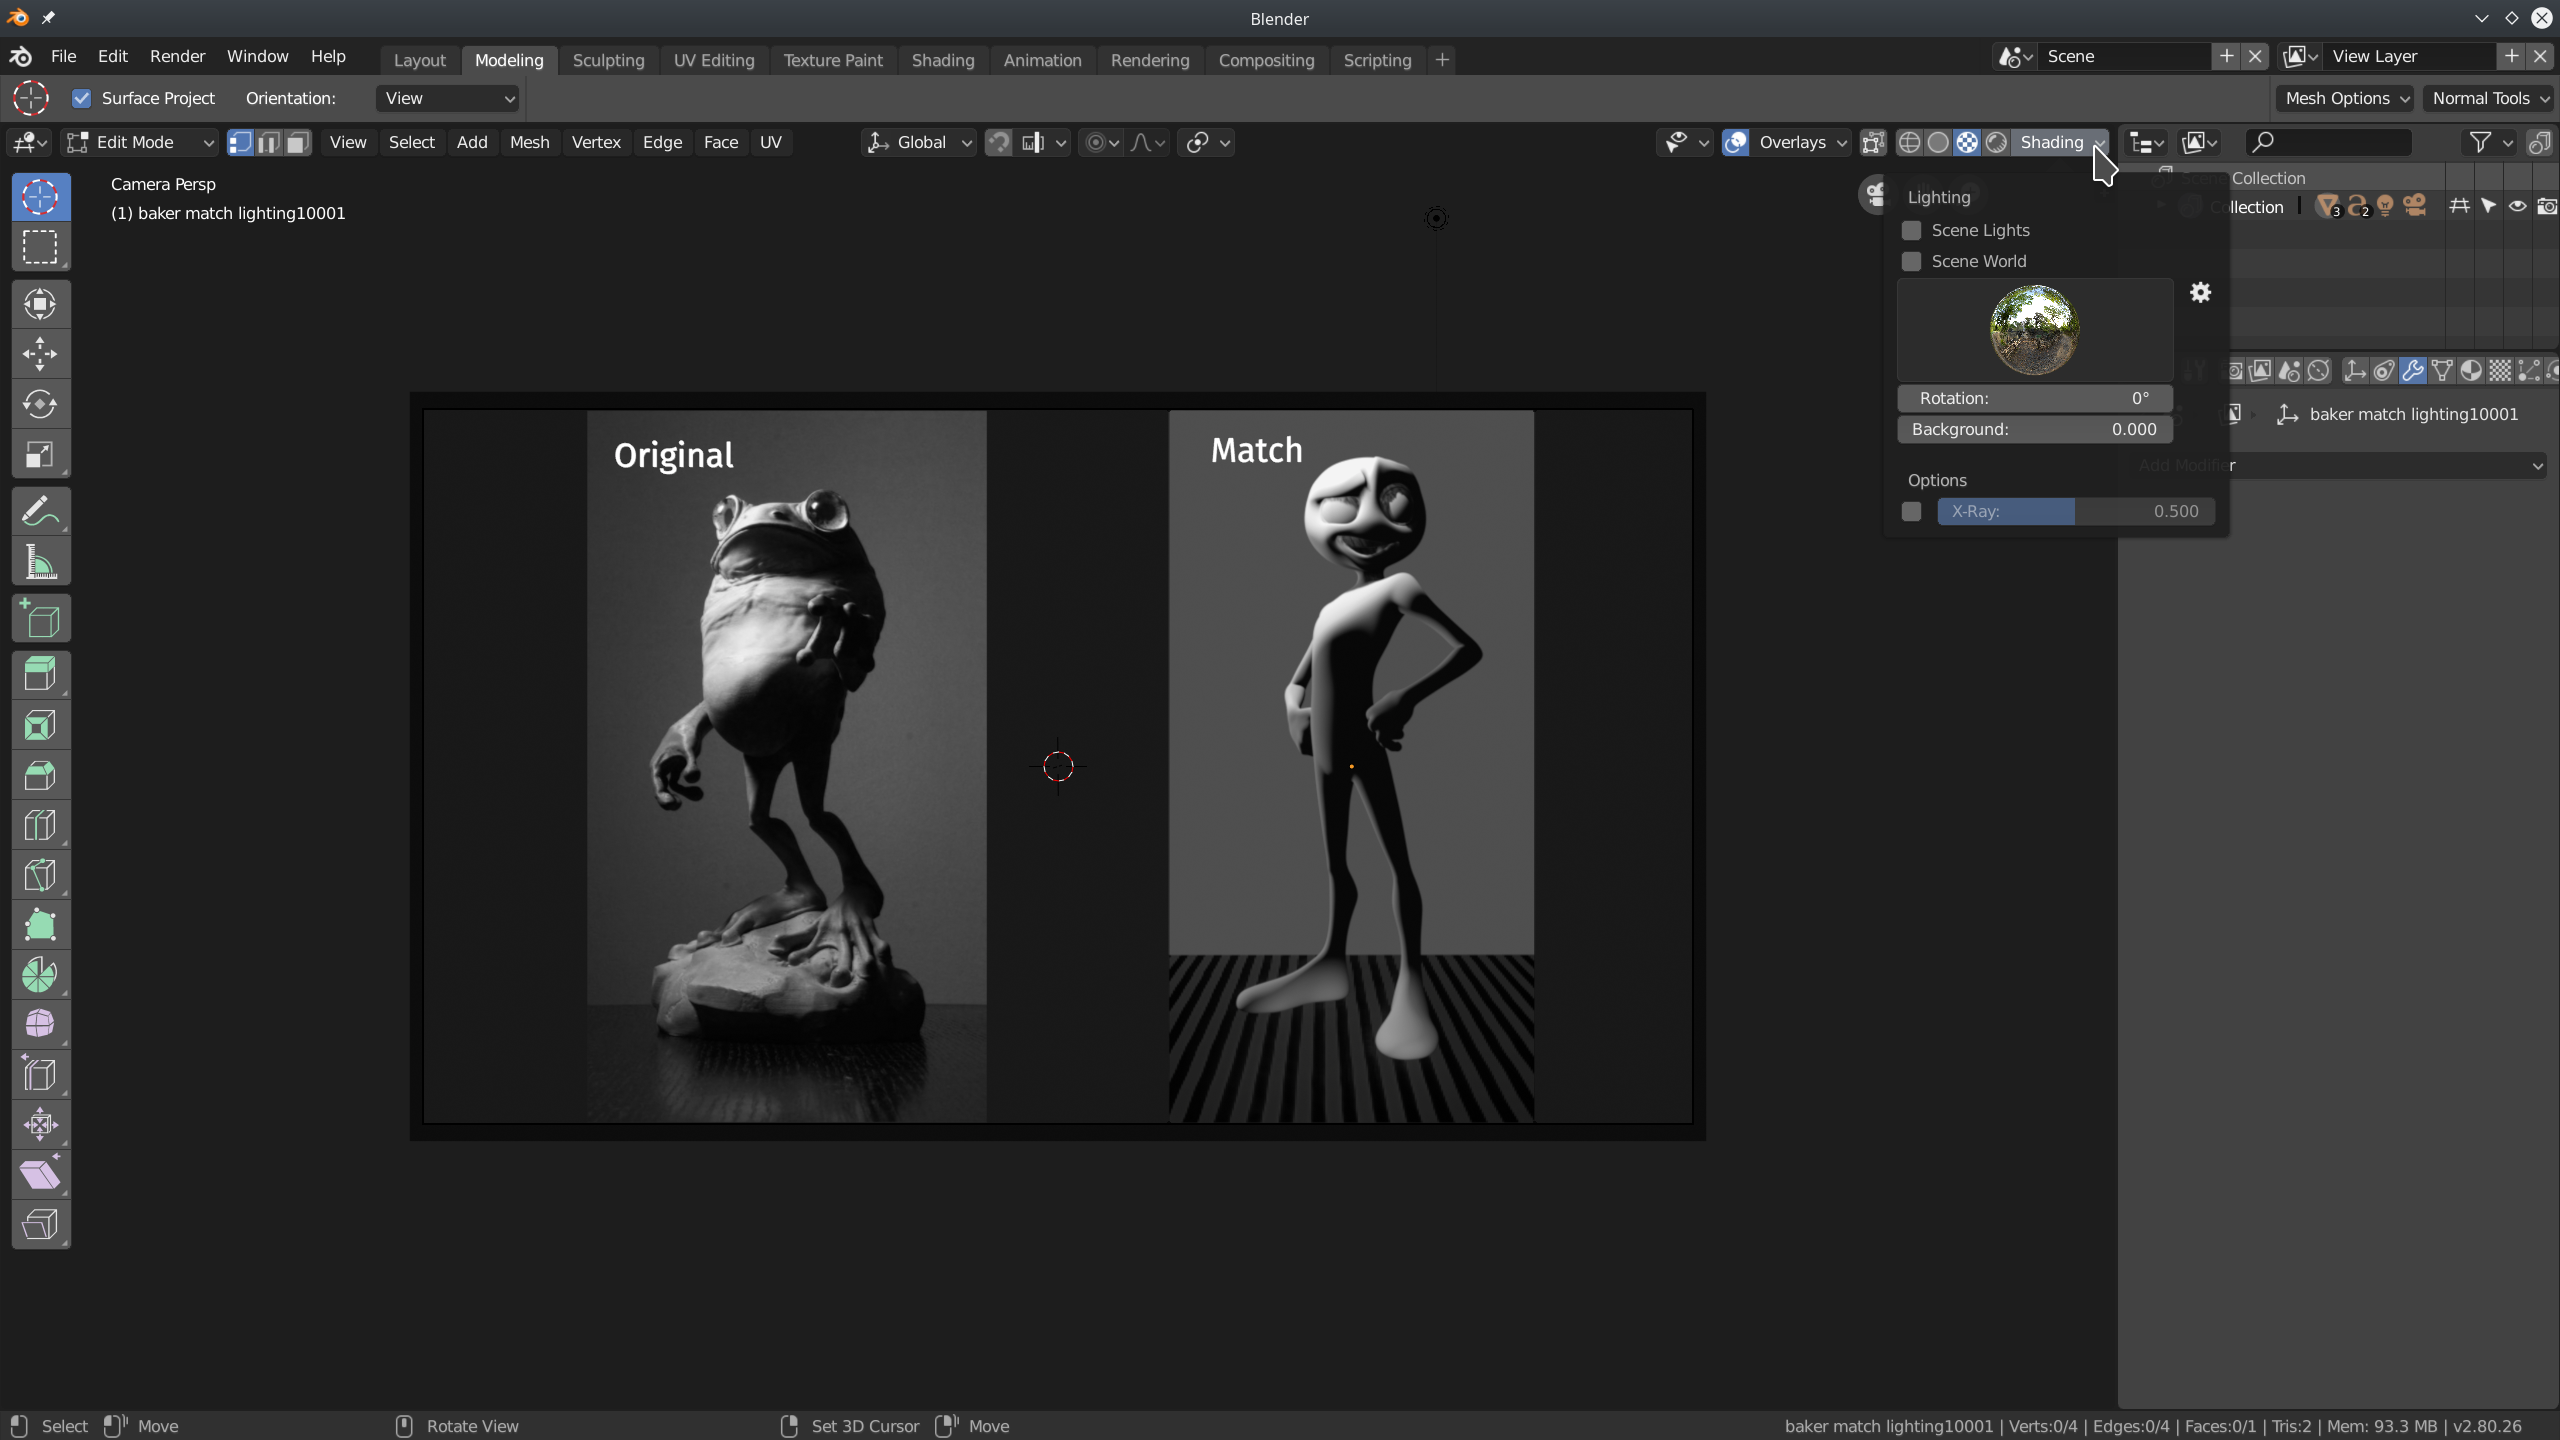Click HDRI settings gear icon
The image size is (2560, 1440).
click(2200, 293)
